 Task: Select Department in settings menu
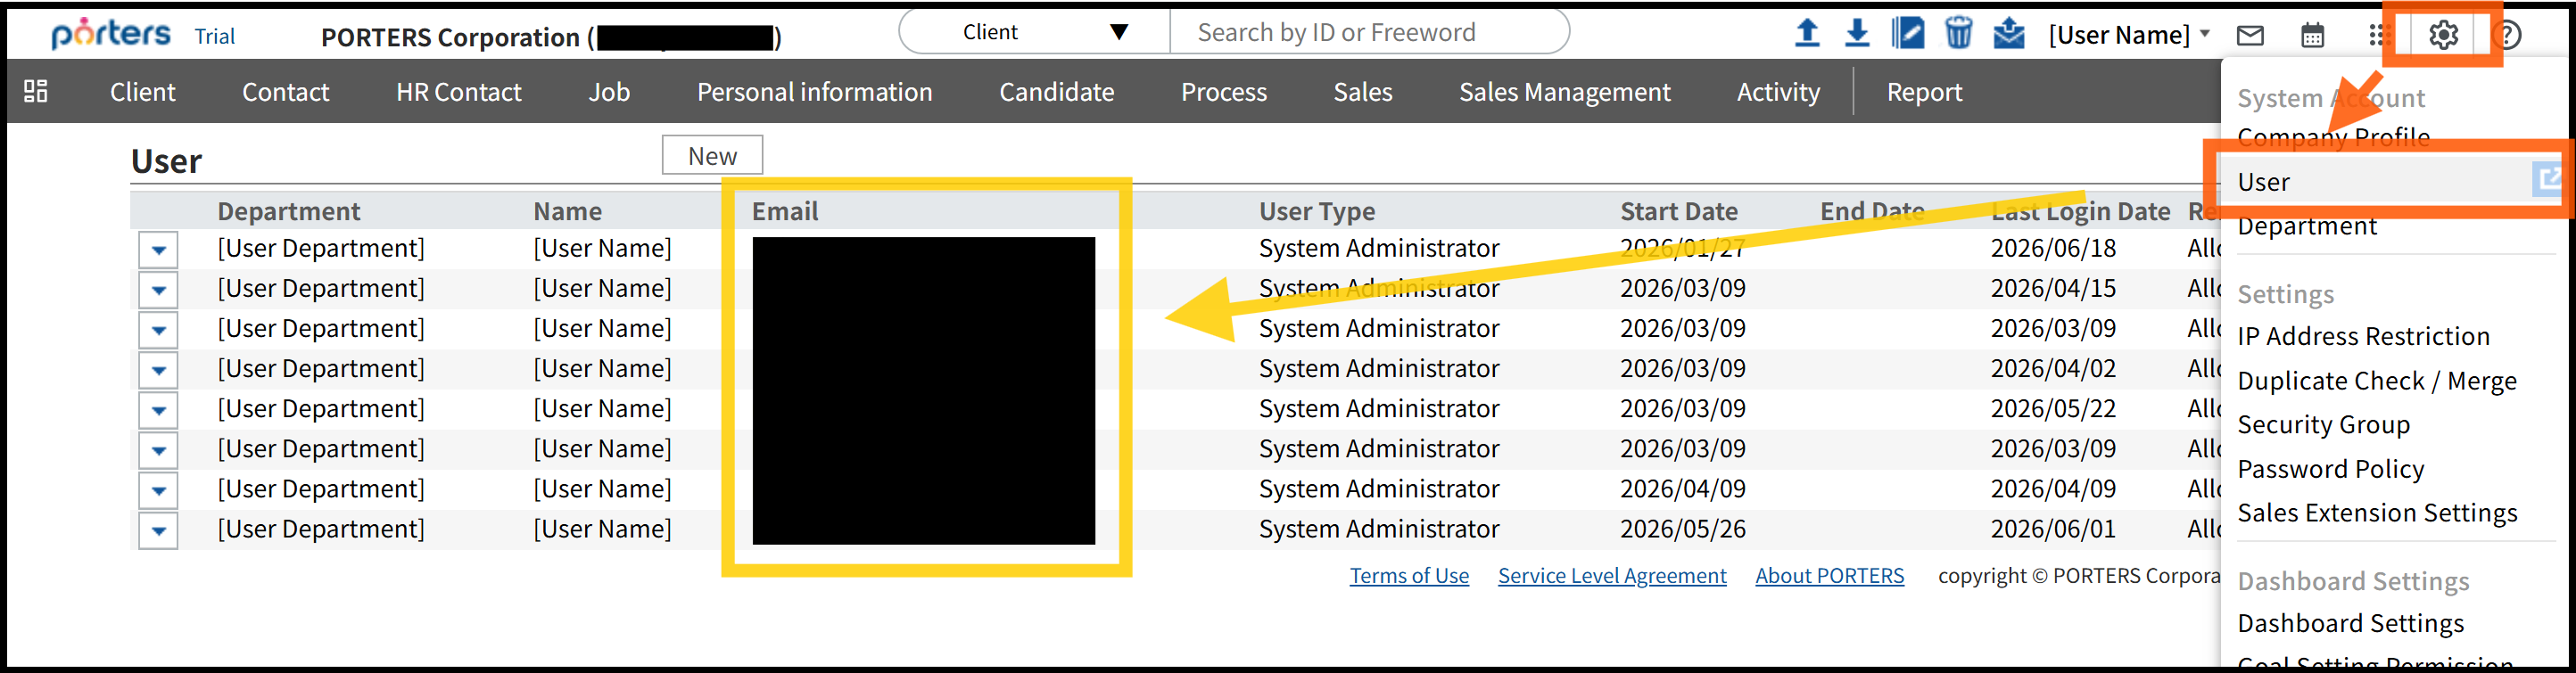[x=2307, y=226]
